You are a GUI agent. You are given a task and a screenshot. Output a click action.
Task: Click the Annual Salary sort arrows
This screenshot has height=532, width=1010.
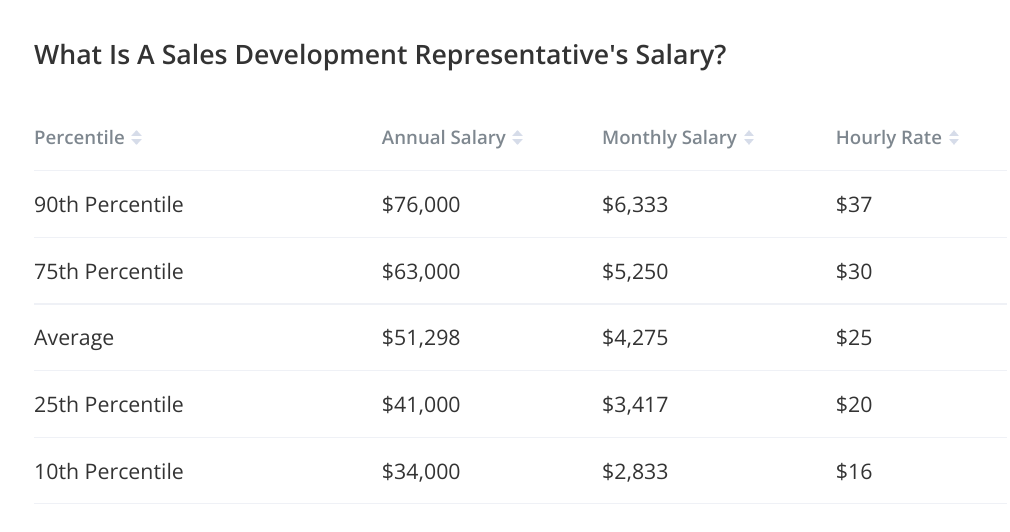[517, 138]
